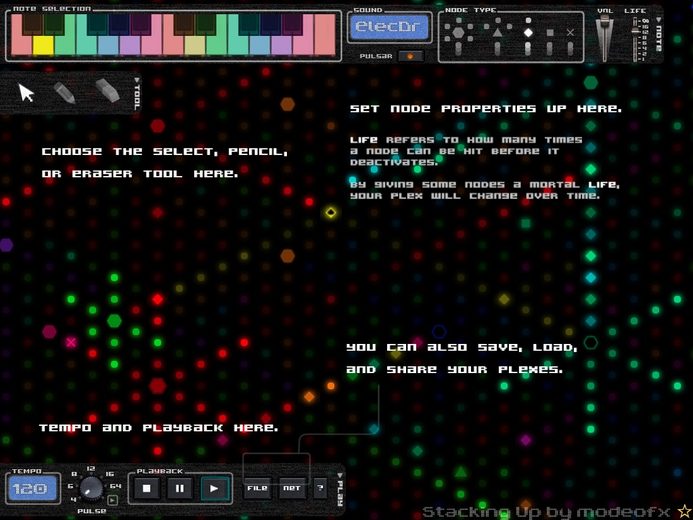Click the Life slider handle
This screenshot has width=693, height=520.
tap(636, 31)
